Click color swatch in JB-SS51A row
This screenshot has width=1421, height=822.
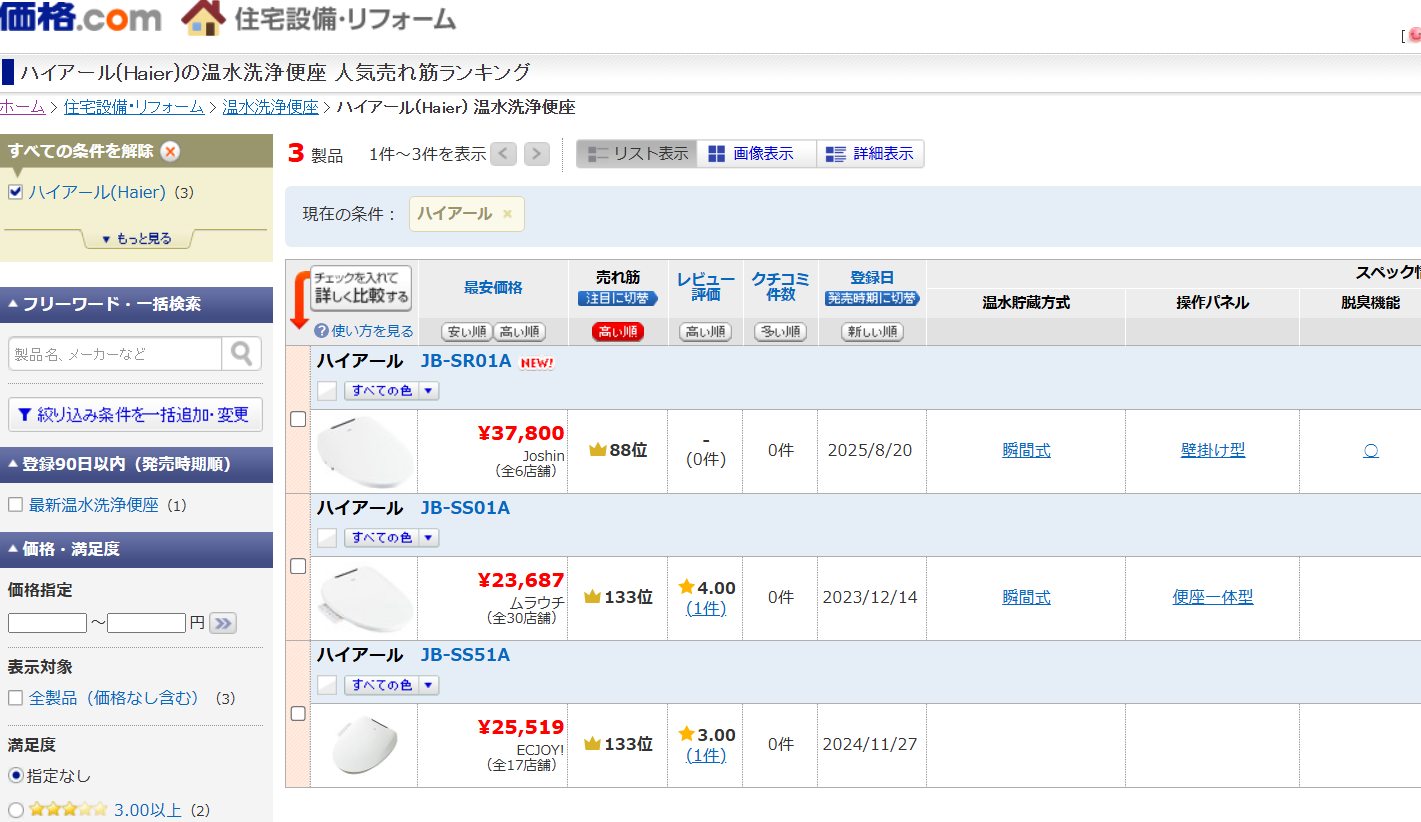tap(327, 685)
